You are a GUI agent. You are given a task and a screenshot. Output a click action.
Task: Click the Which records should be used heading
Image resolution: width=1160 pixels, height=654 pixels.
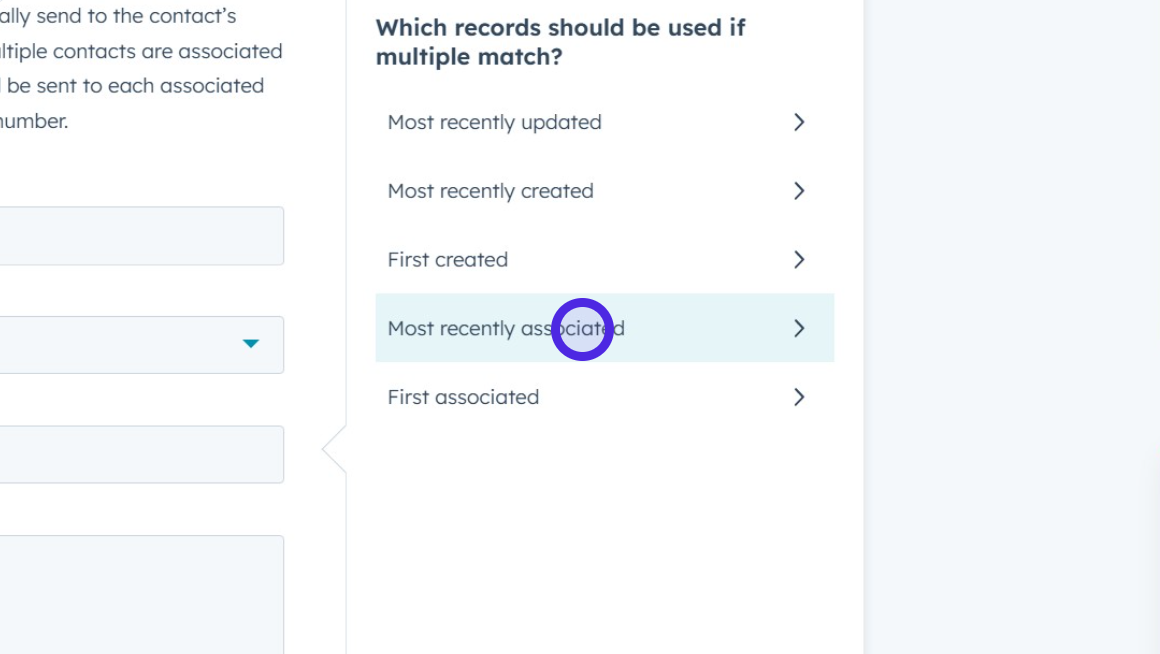pyautogui.click(x=560, y=42)
